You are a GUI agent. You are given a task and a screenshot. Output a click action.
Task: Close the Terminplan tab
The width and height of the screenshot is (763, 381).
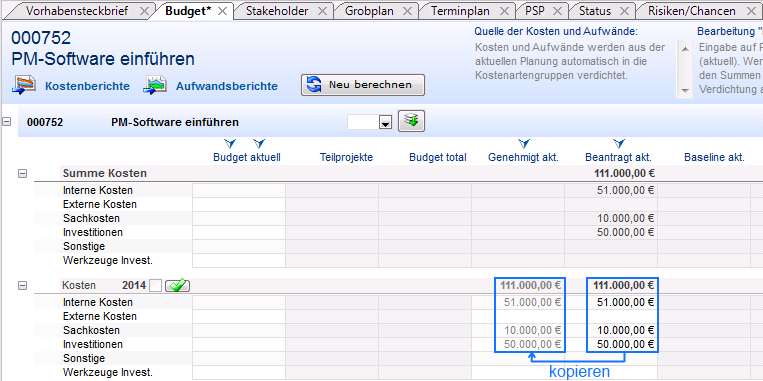(505, 11)
